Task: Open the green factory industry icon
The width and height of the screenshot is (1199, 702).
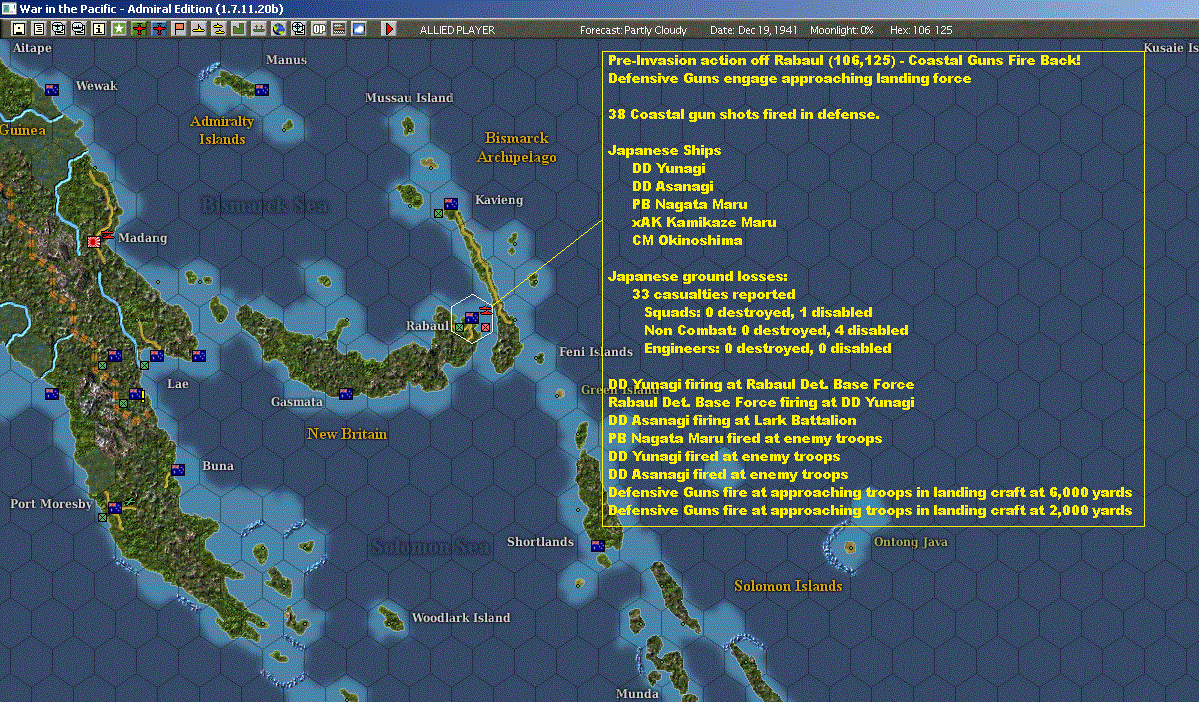Action: click(239, 29)
